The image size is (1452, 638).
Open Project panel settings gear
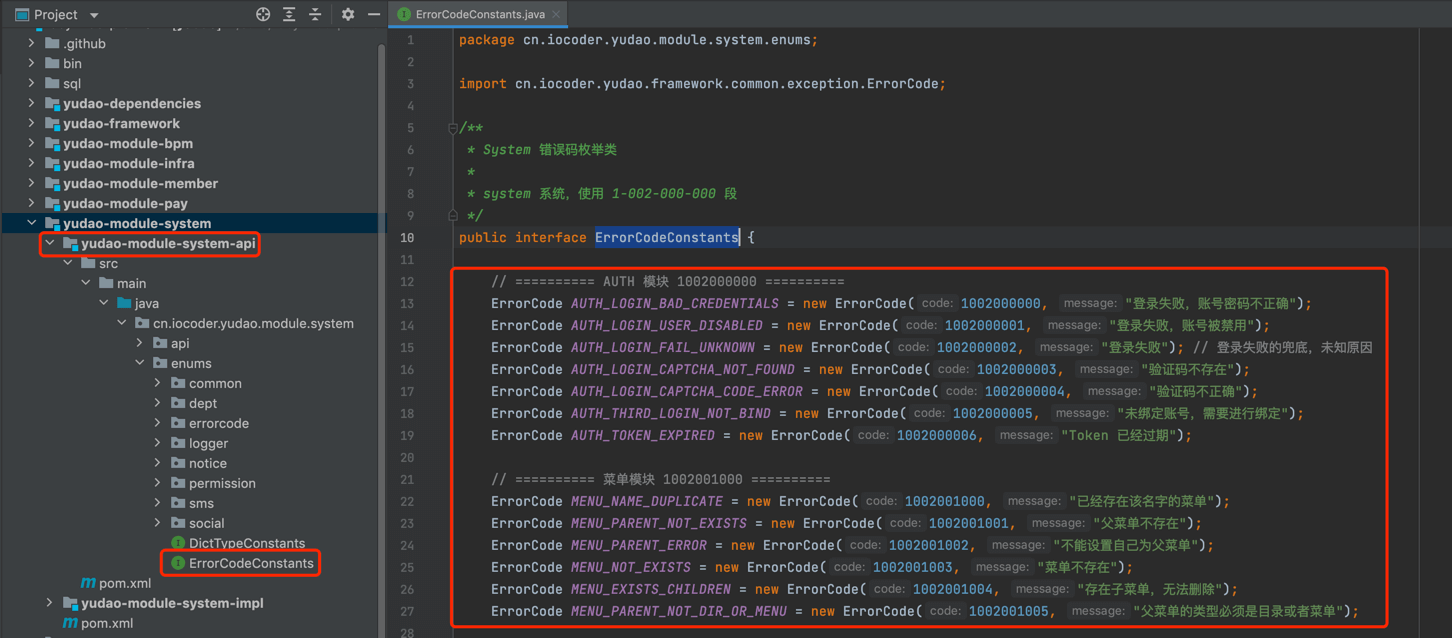click(x=348, y=15)
